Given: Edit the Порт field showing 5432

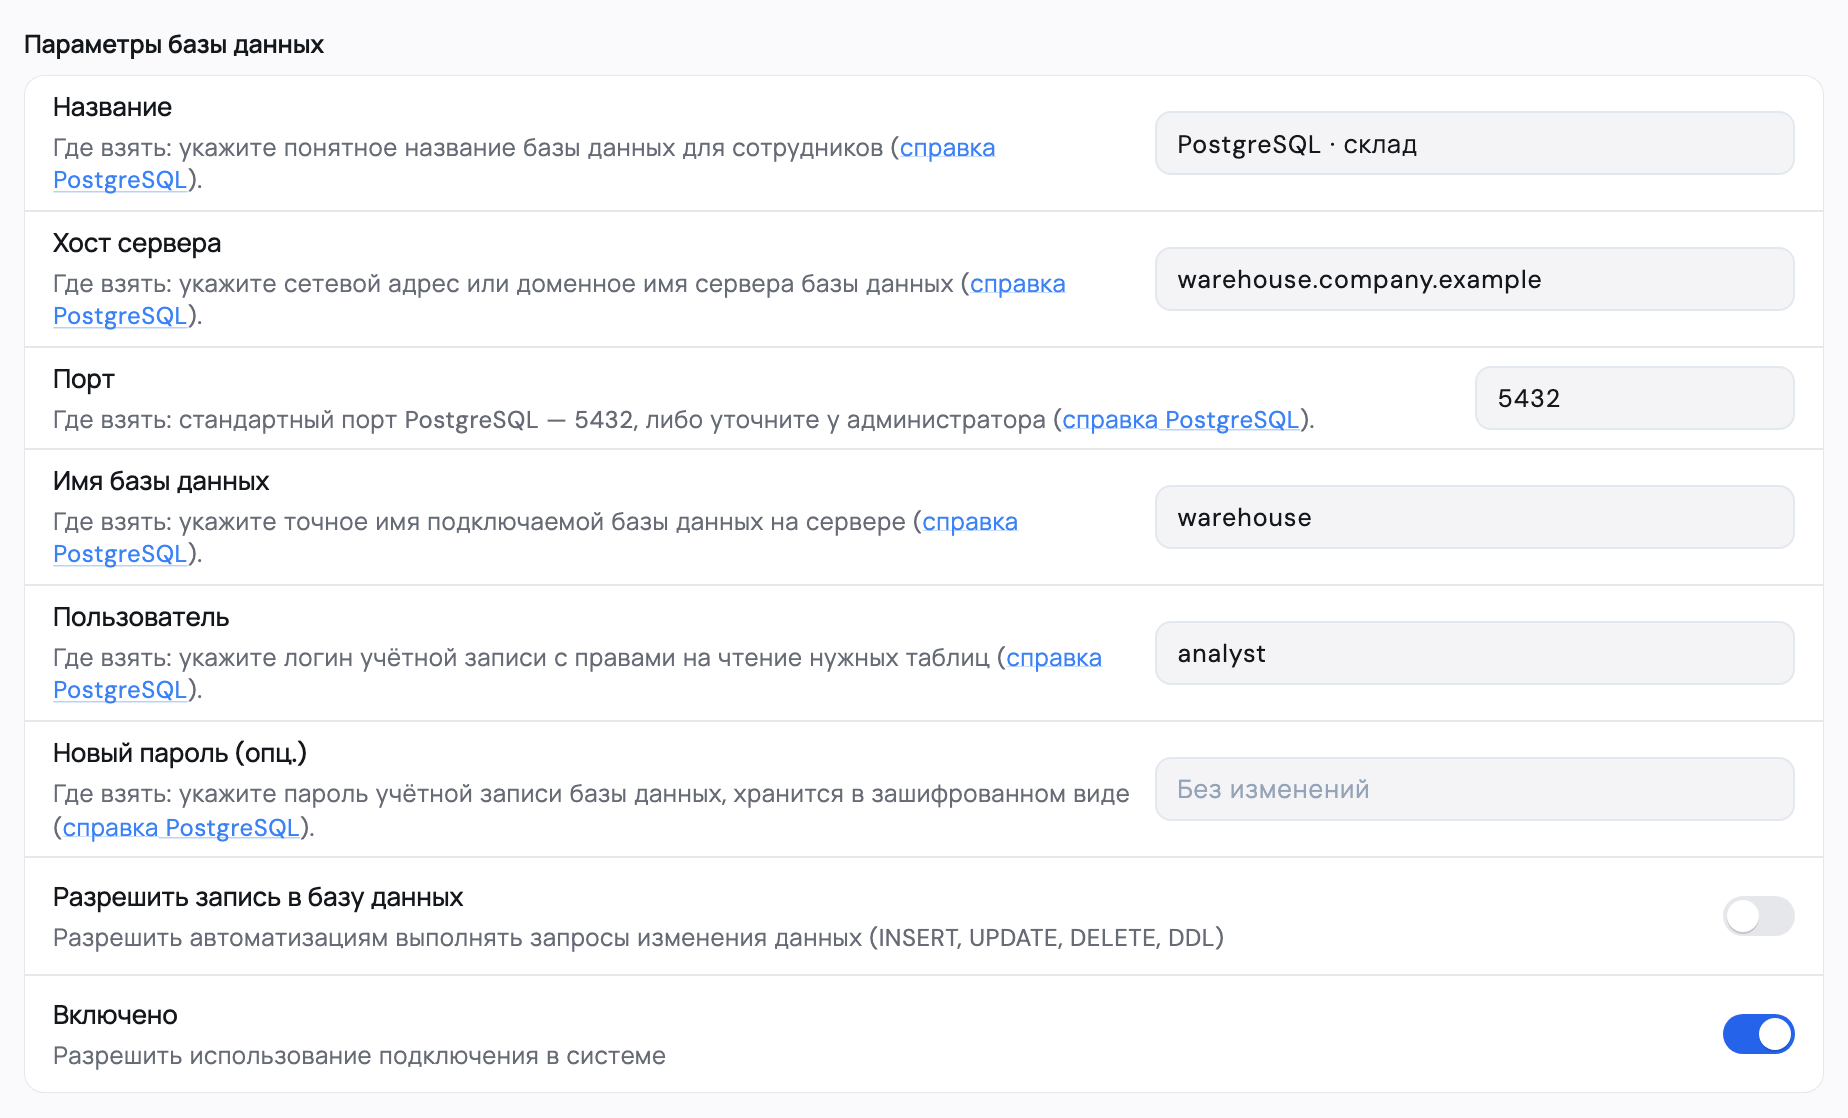Looking at the screenshot, I should (x=1634, y=398).
